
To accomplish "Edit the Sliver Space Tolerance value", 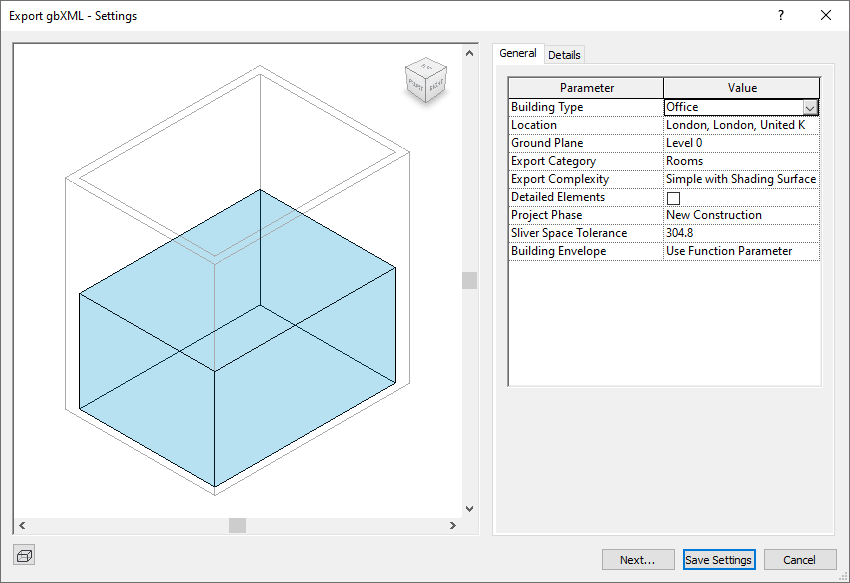I will coord(740,232).
